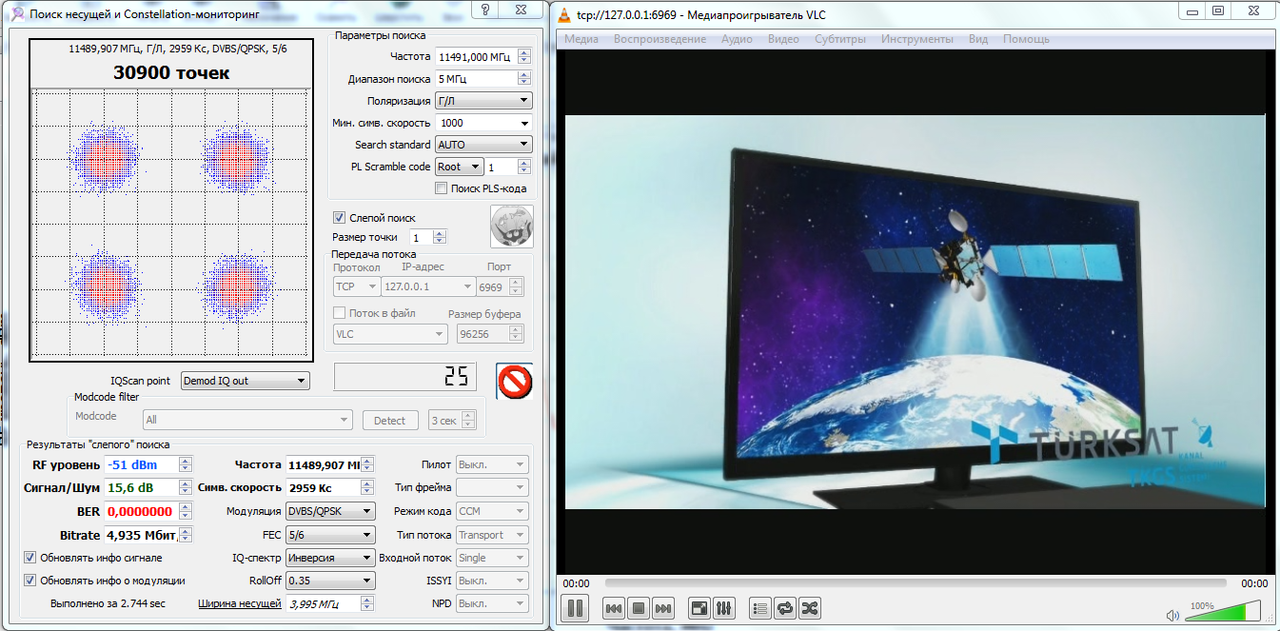Pause playback in VLC player

(x=575, y=607)
